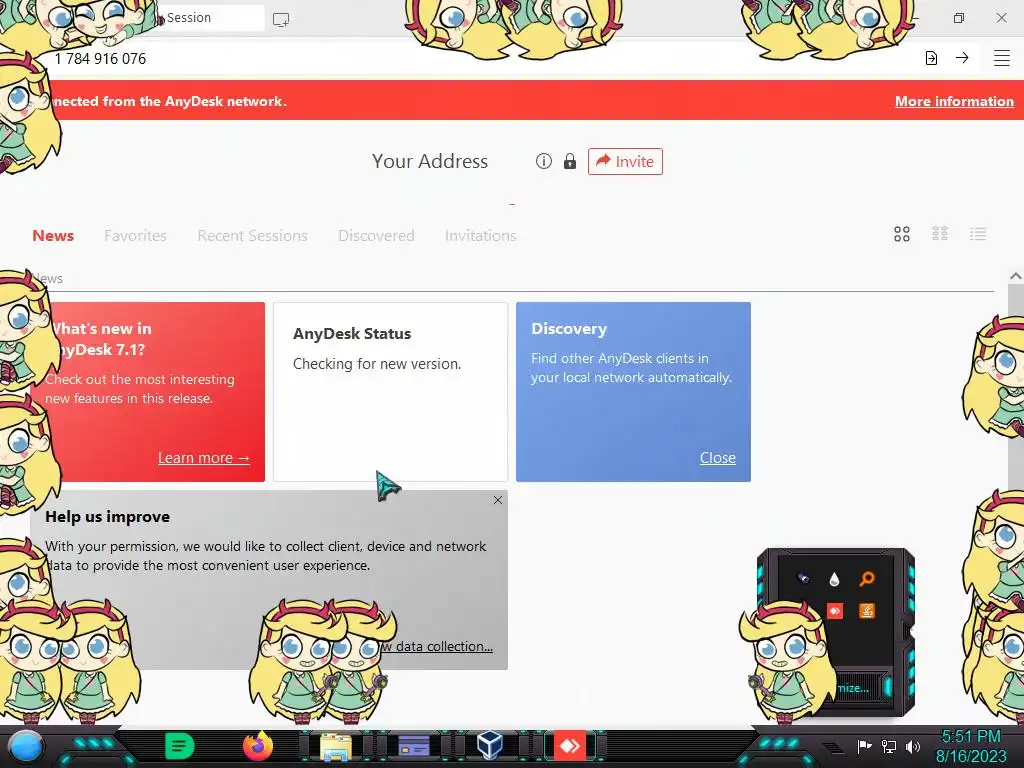Open the AnyDesk hamburger menu
The width and height of the screenshot is (1024, 768).
1002,58
